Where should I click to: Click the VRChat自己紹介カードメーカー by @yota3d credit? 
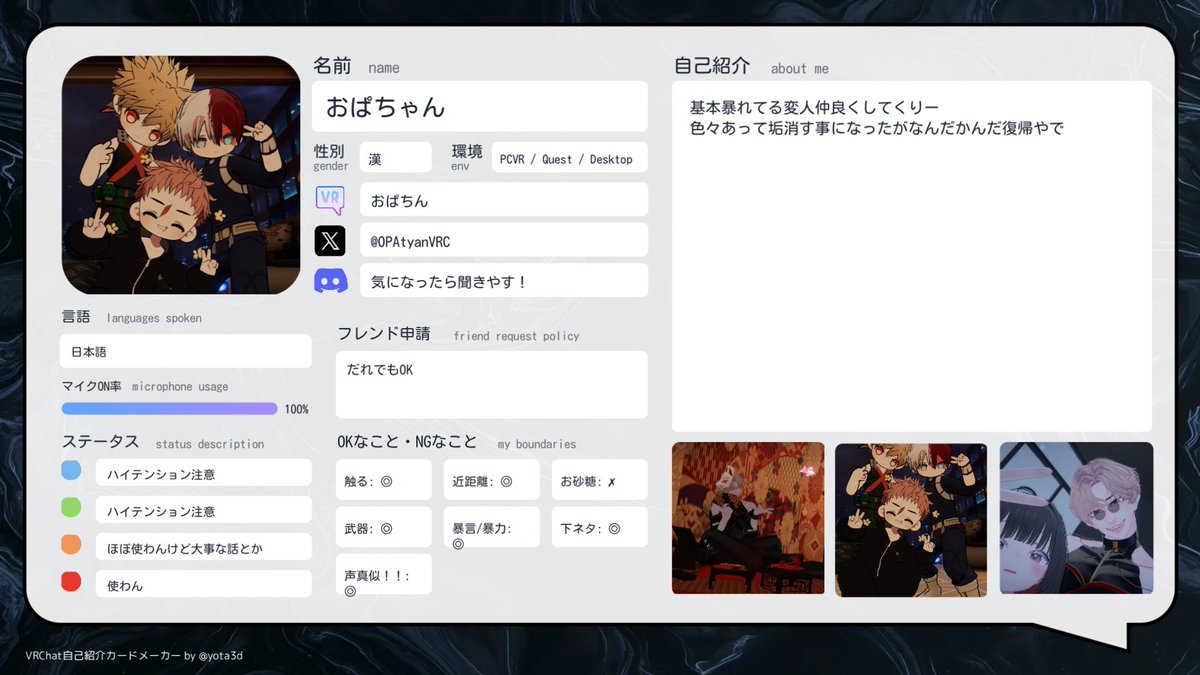(134, 656)
